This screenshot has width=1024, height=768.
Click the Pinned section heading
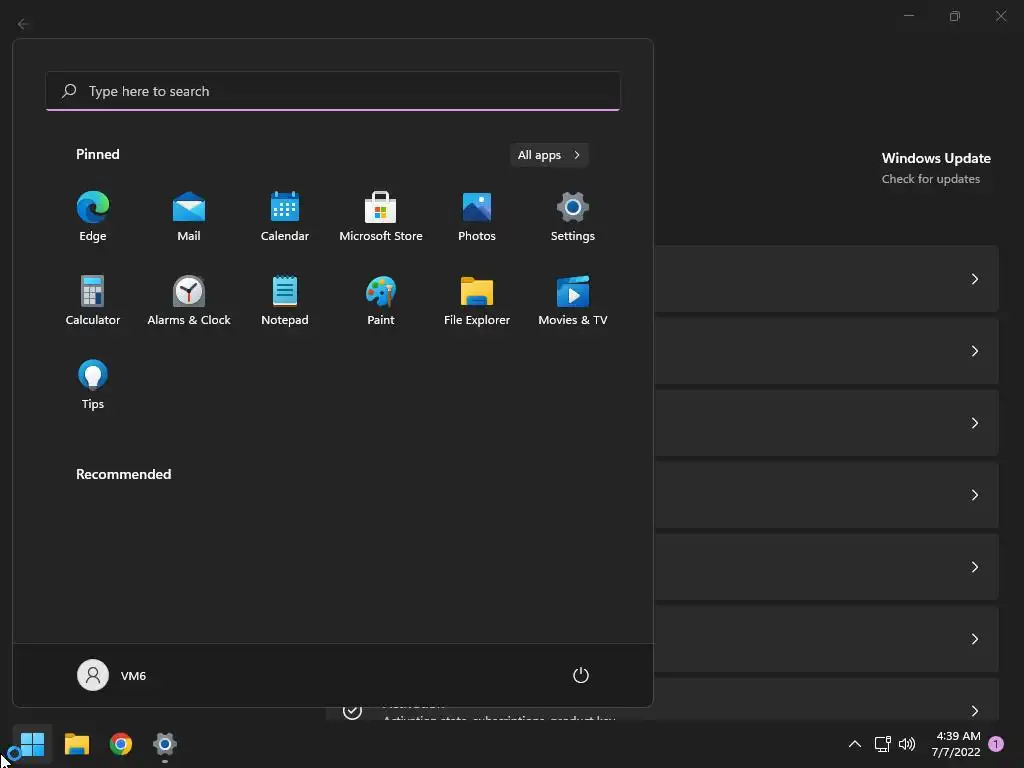tap(98, 154)
